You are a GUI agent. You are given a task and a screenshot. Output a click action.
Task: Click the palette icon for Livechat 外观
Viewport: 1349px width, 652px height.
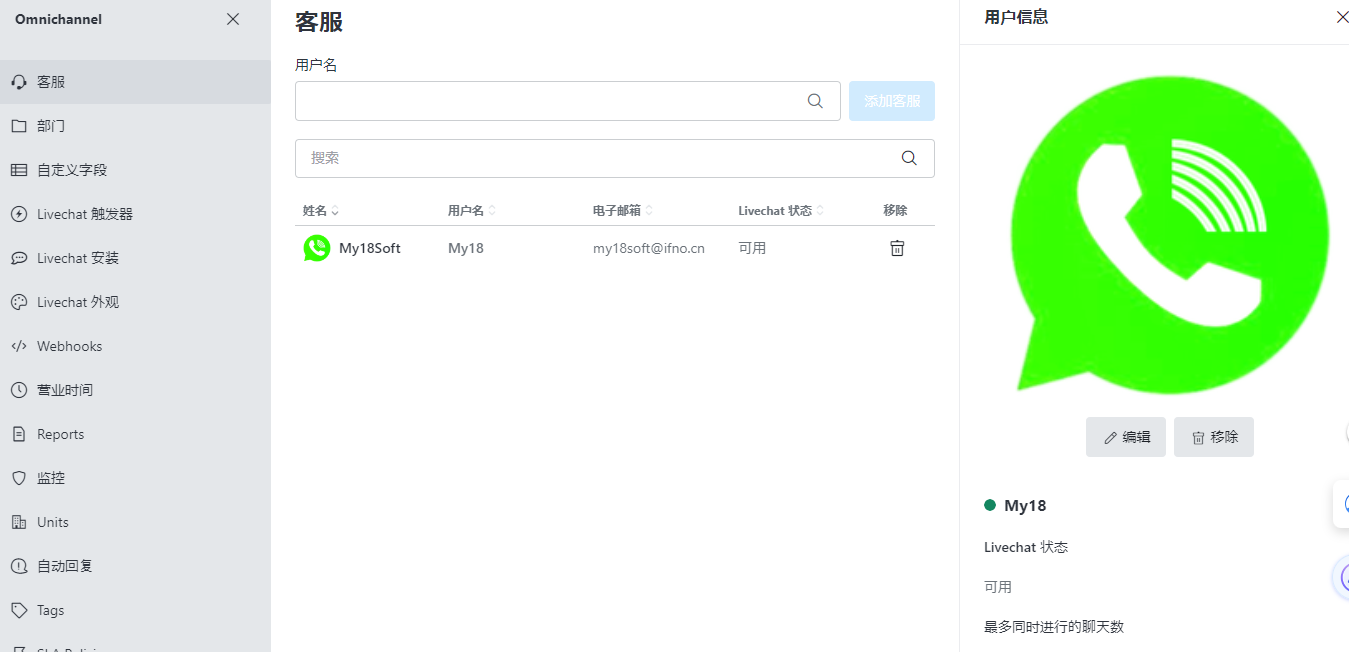(19, 302)
